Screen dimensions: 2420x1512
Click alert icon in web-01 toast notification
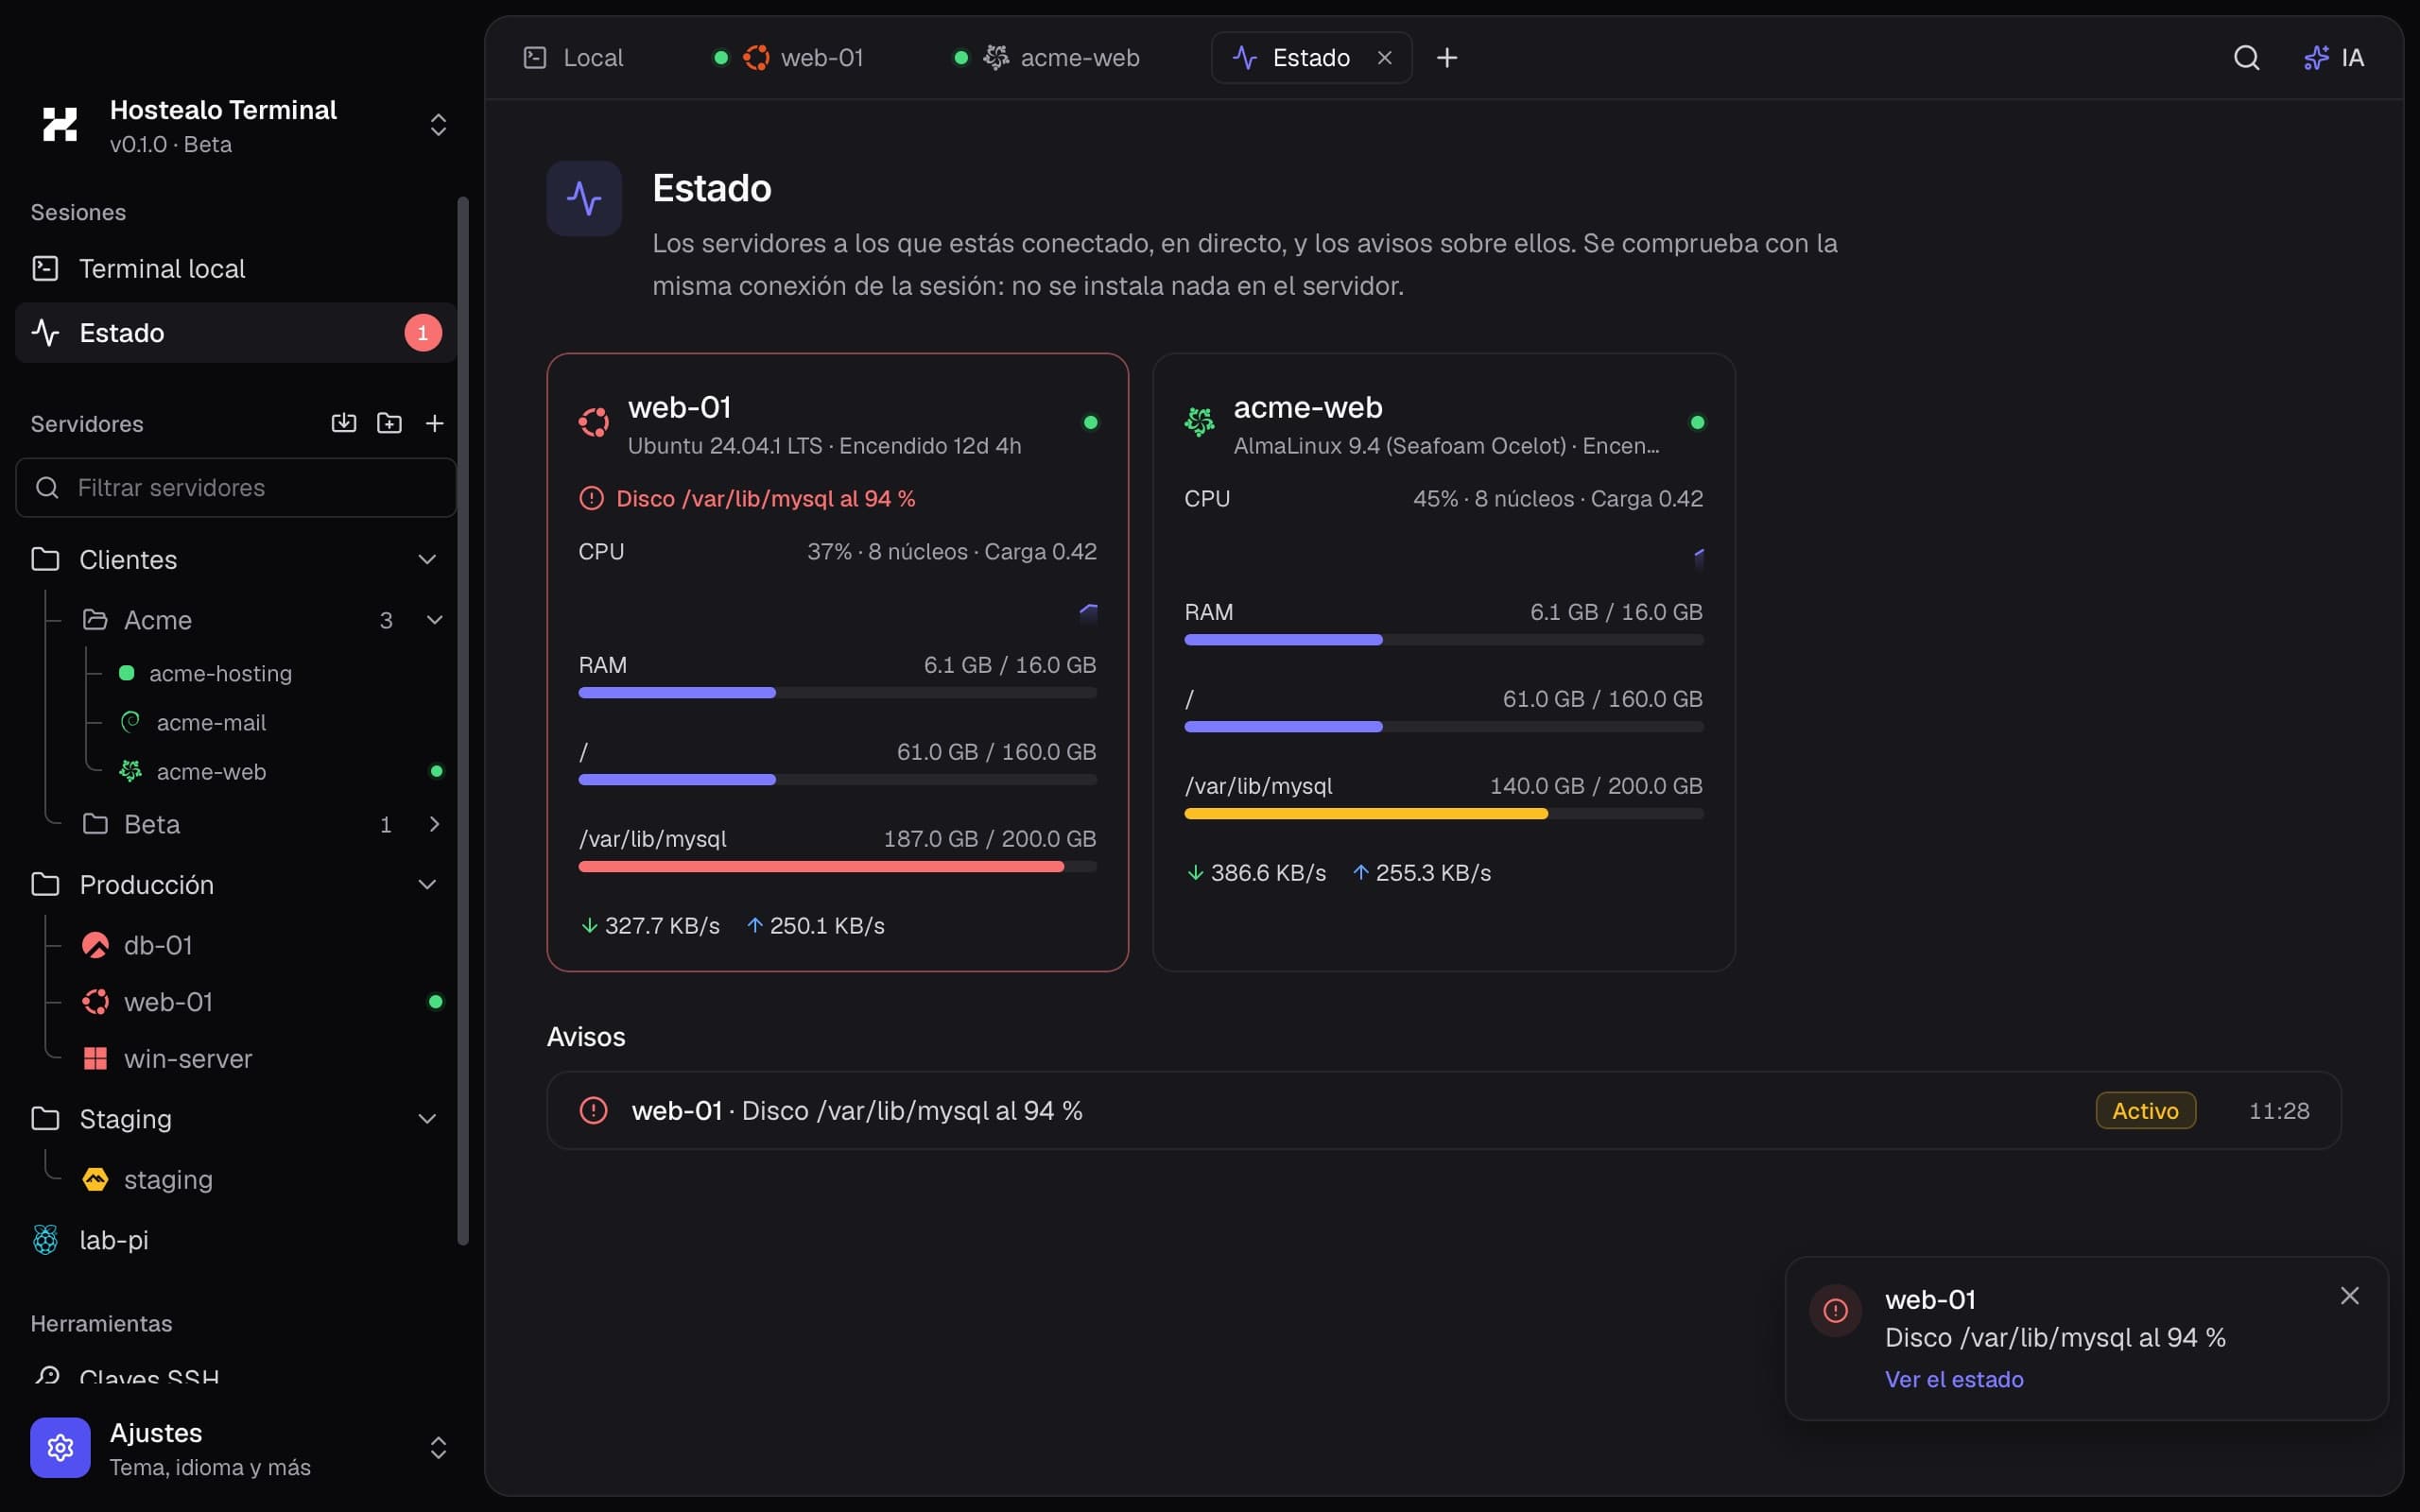coord(1835,1310)
